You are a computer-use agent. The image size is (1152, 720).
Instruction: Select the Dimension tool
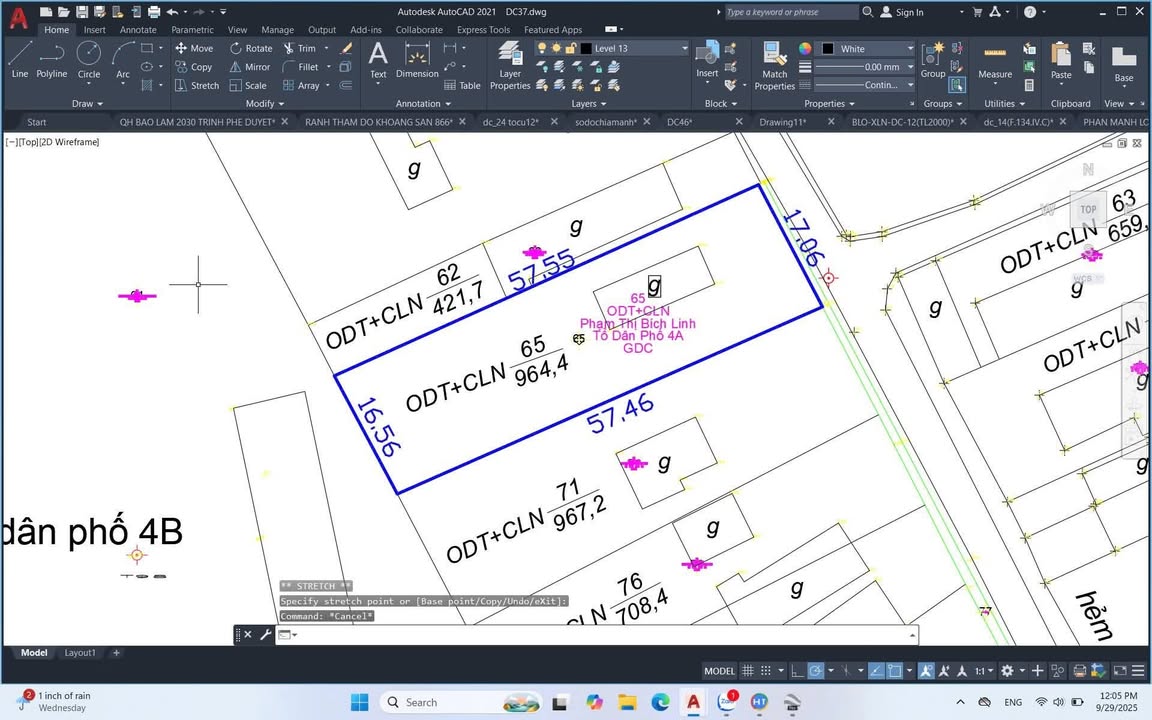click(417, 62)
